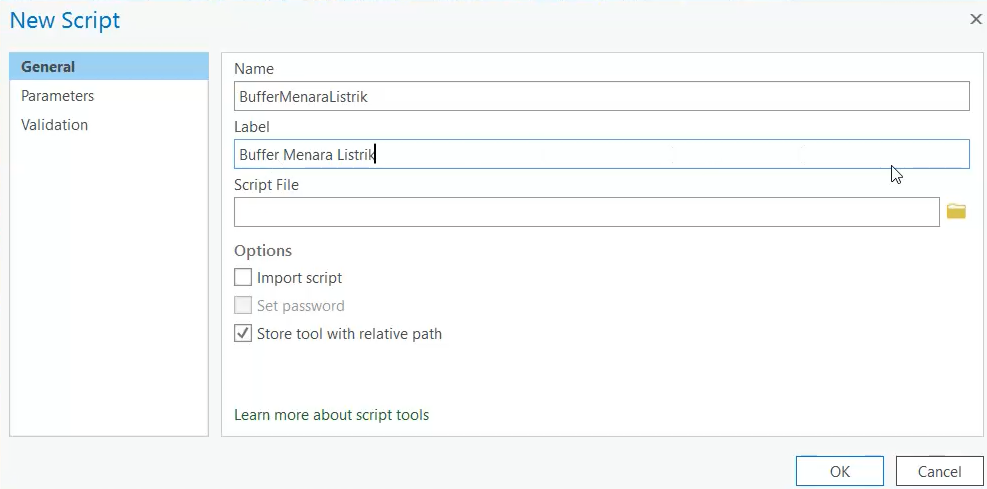Uncheck Store tool with relative path
The width and height of the screenshot is (987, 489).
pos(243,334)
